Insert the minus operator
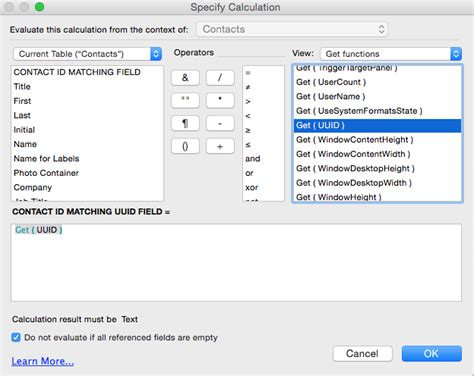The image size is (474, 376). coord(220,123)
